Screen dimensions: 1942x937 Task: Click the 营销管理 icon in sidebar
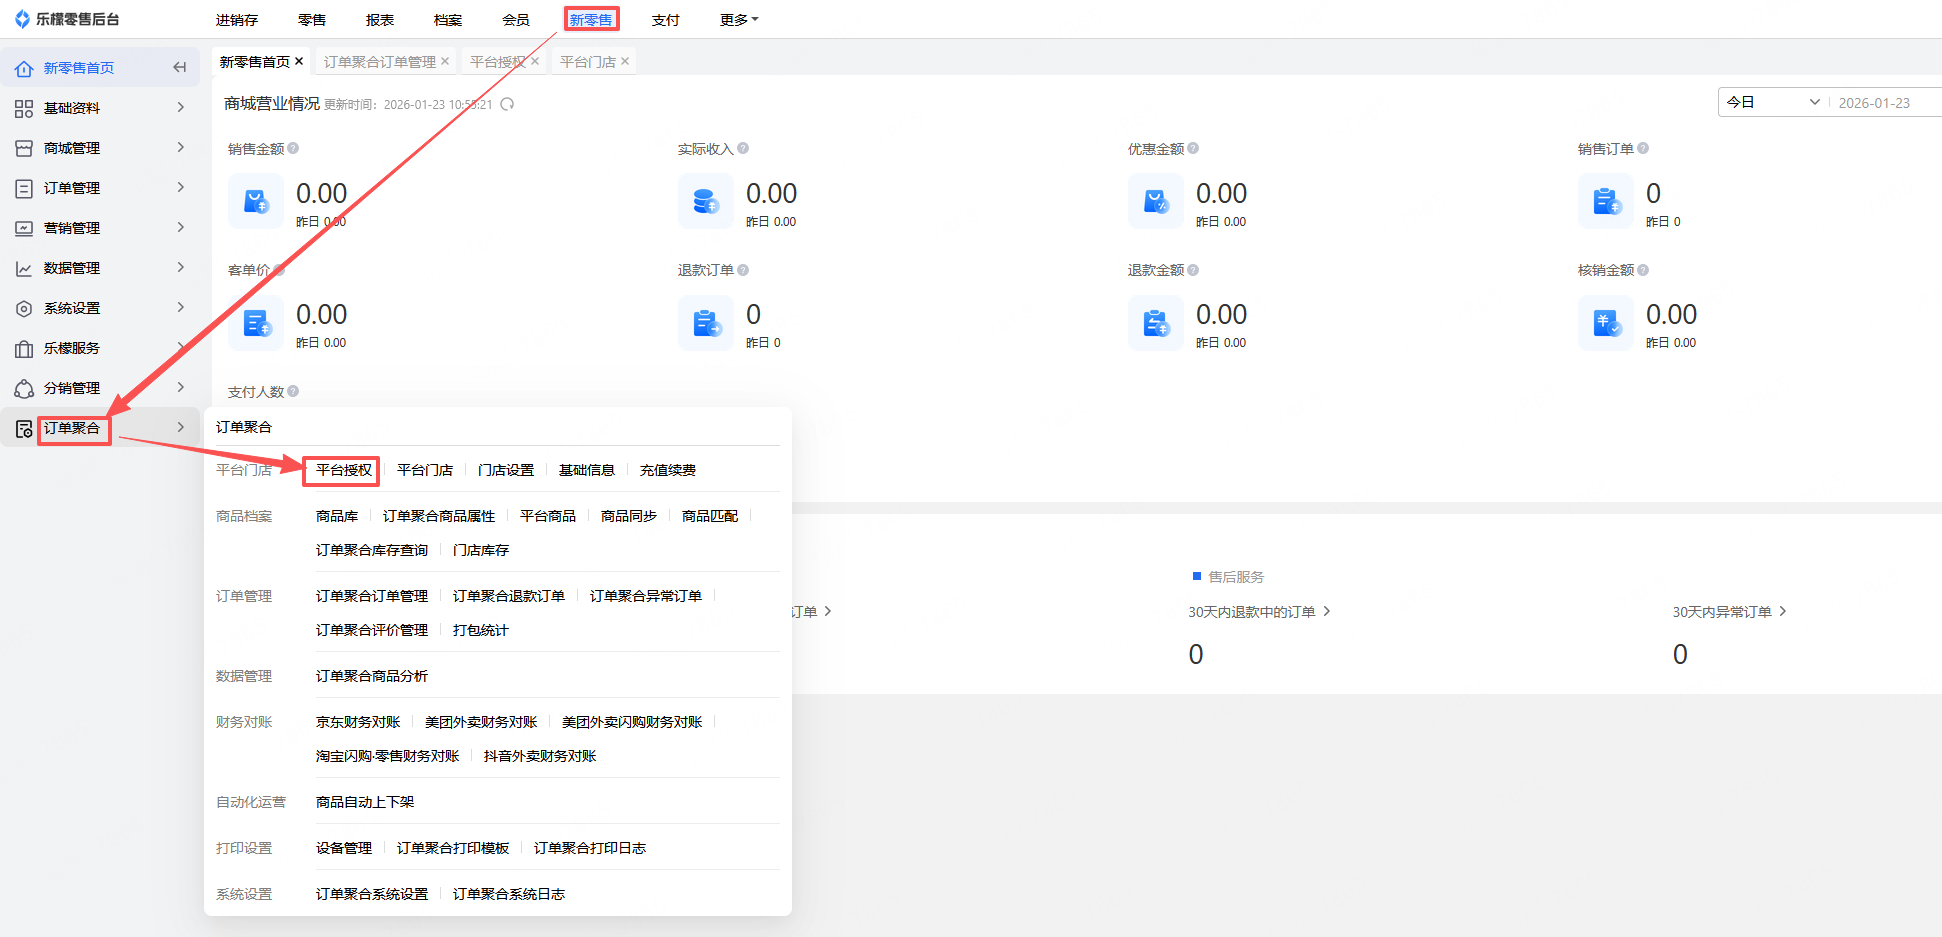pos(24,228)
